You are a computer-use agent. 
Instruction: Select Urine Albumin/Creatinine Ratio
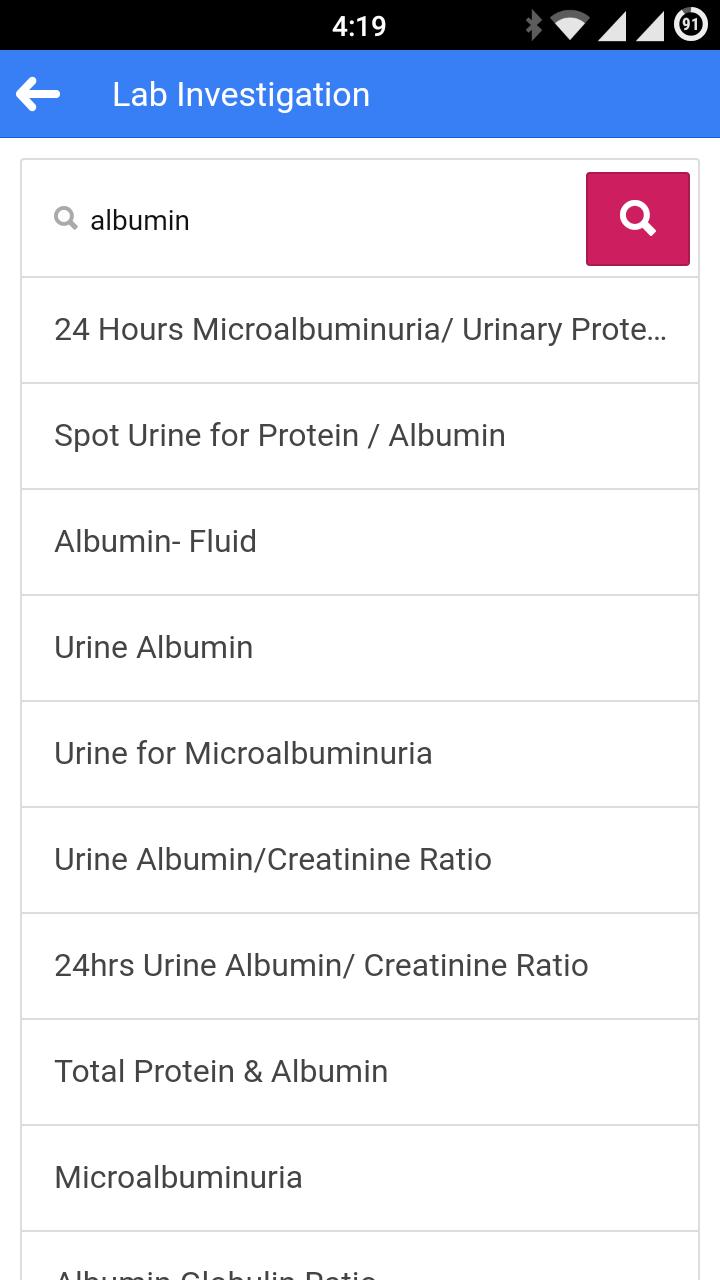click(360, 860)
